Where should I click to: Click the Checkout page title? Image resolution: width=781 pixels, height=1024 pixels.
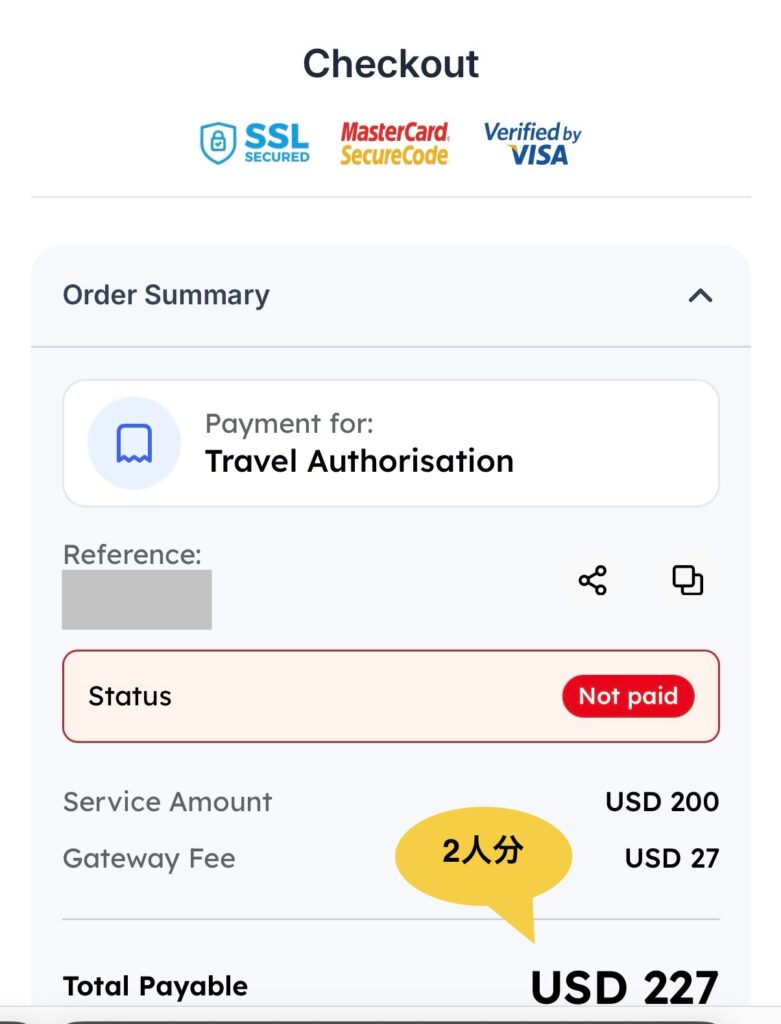(x=391, y=64)
